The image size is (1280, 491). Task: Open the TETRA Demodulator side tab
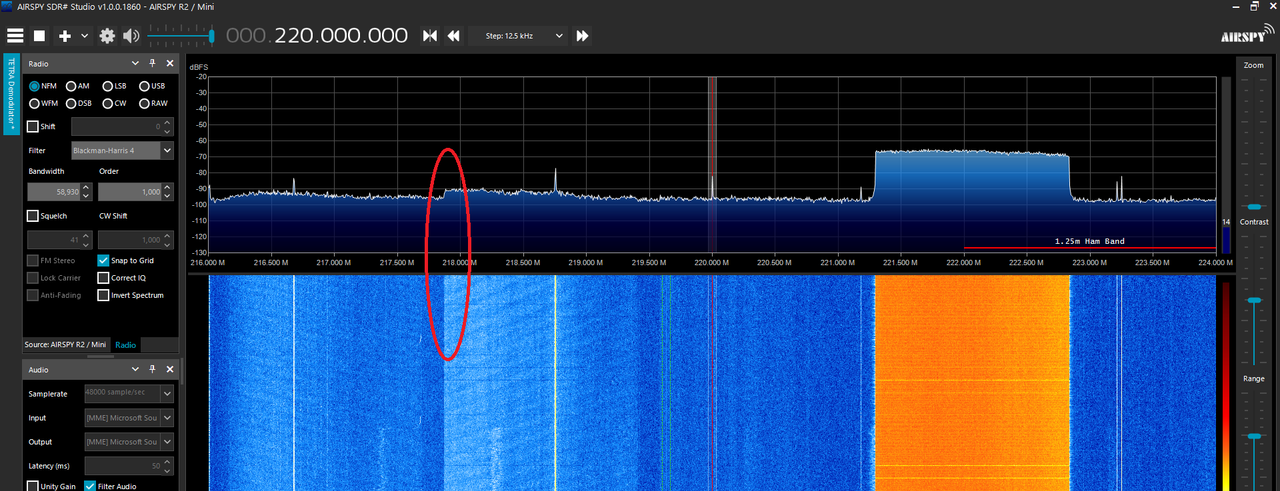tap(11, 95)
